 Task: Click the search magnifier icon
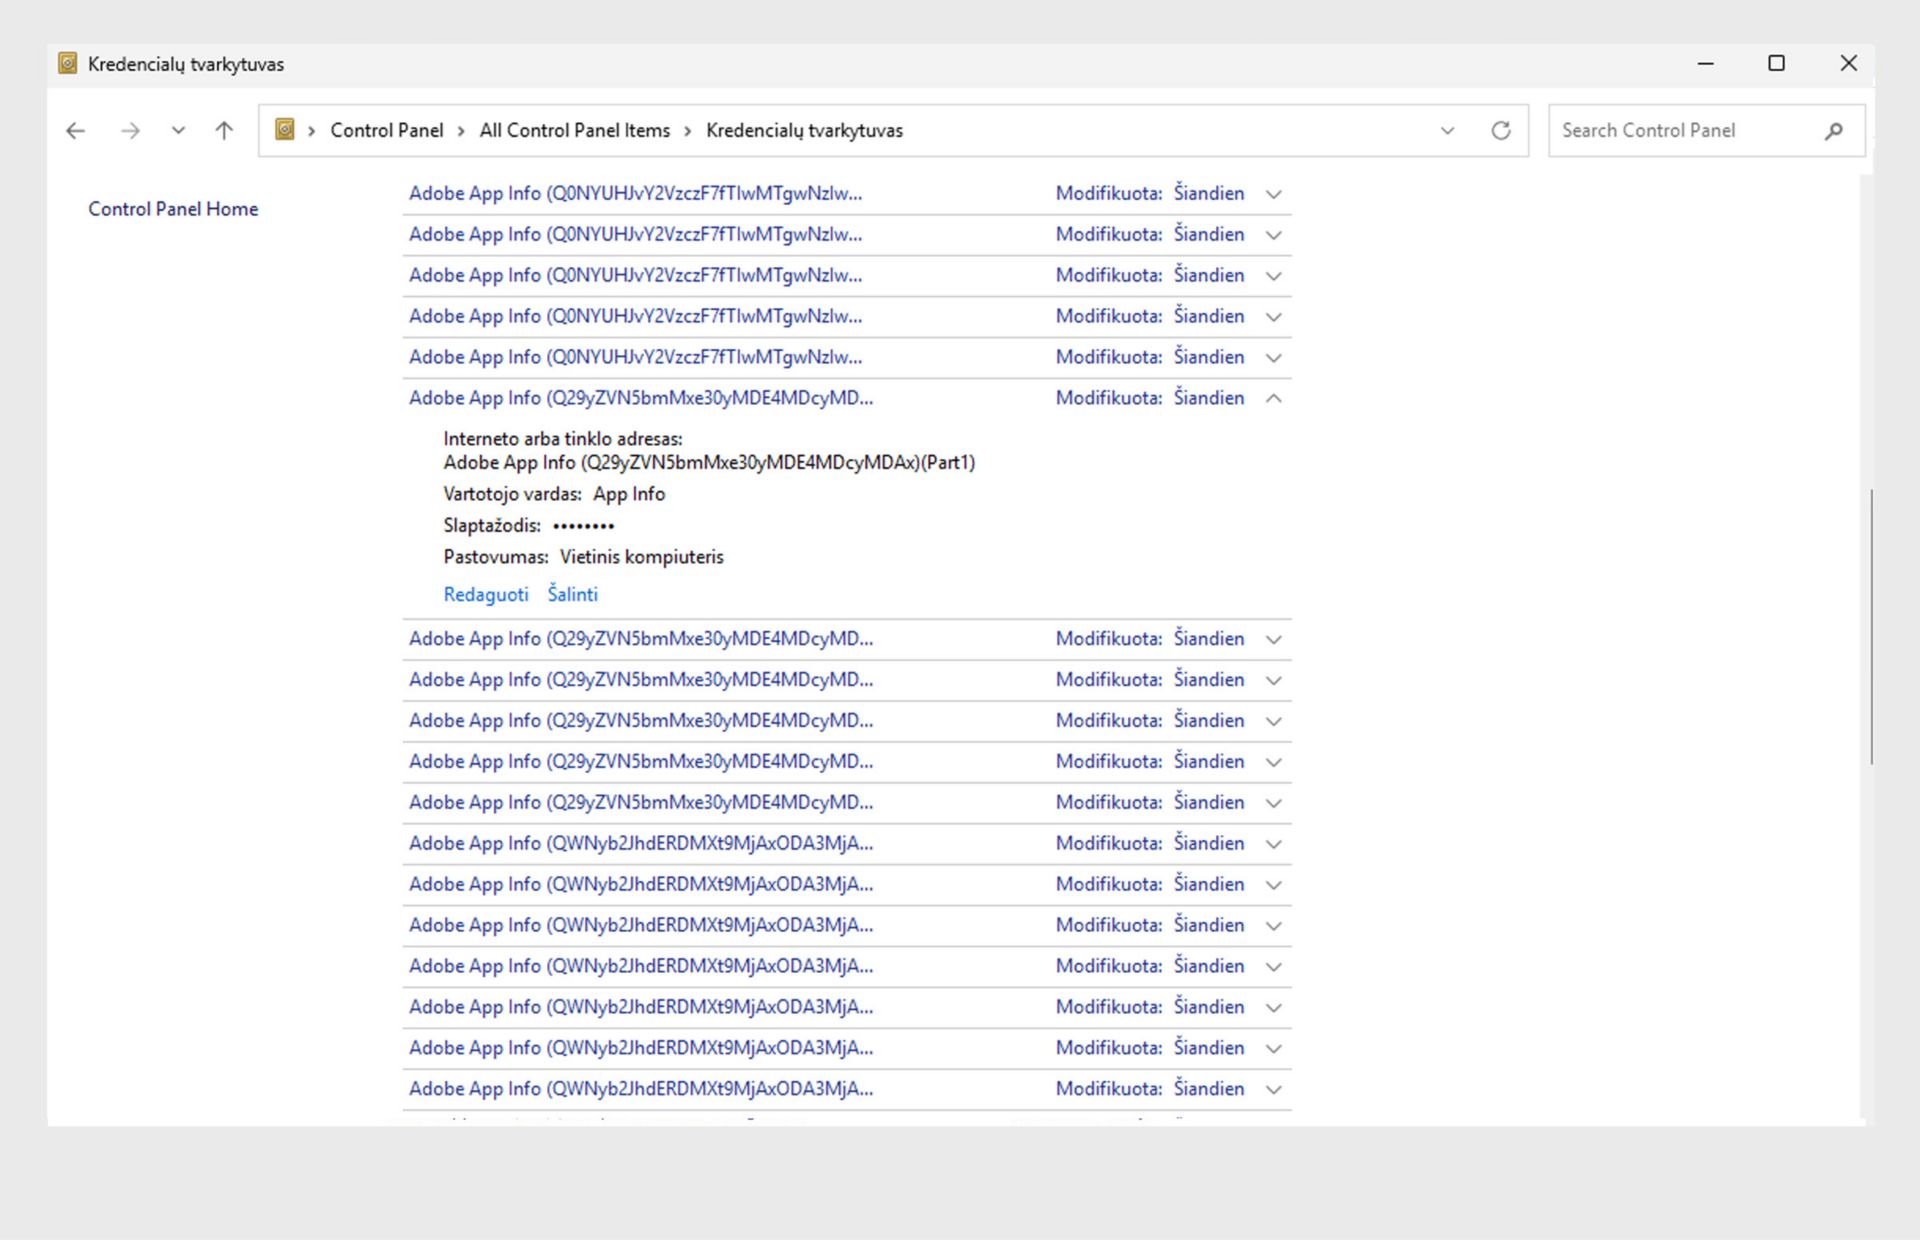pos(1833,131)
